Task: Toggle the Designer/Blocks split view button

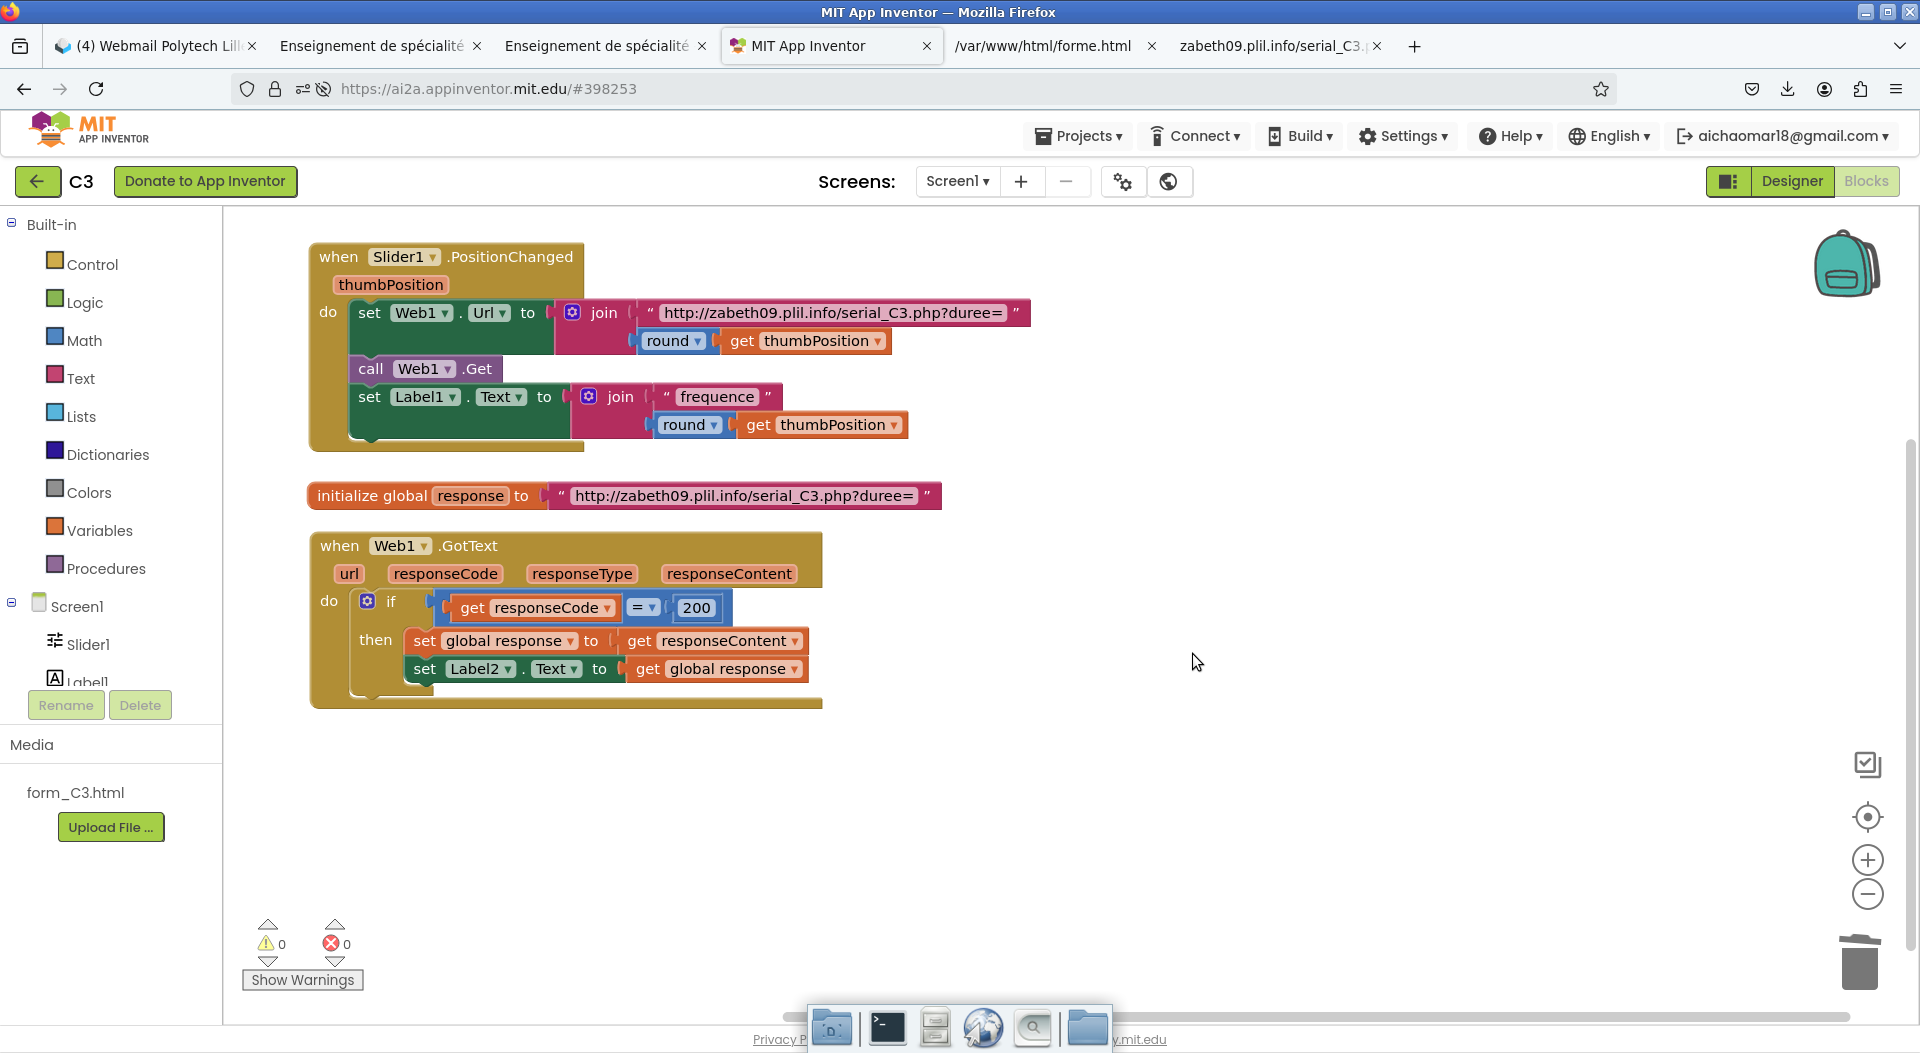Action: pos(1728,181)
